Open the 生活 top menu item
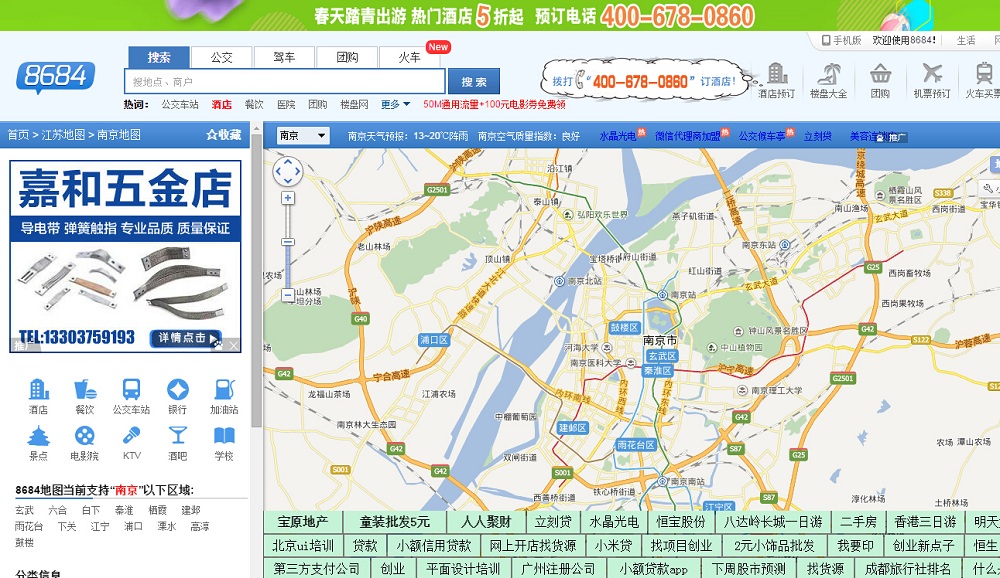 click(966, 40)
